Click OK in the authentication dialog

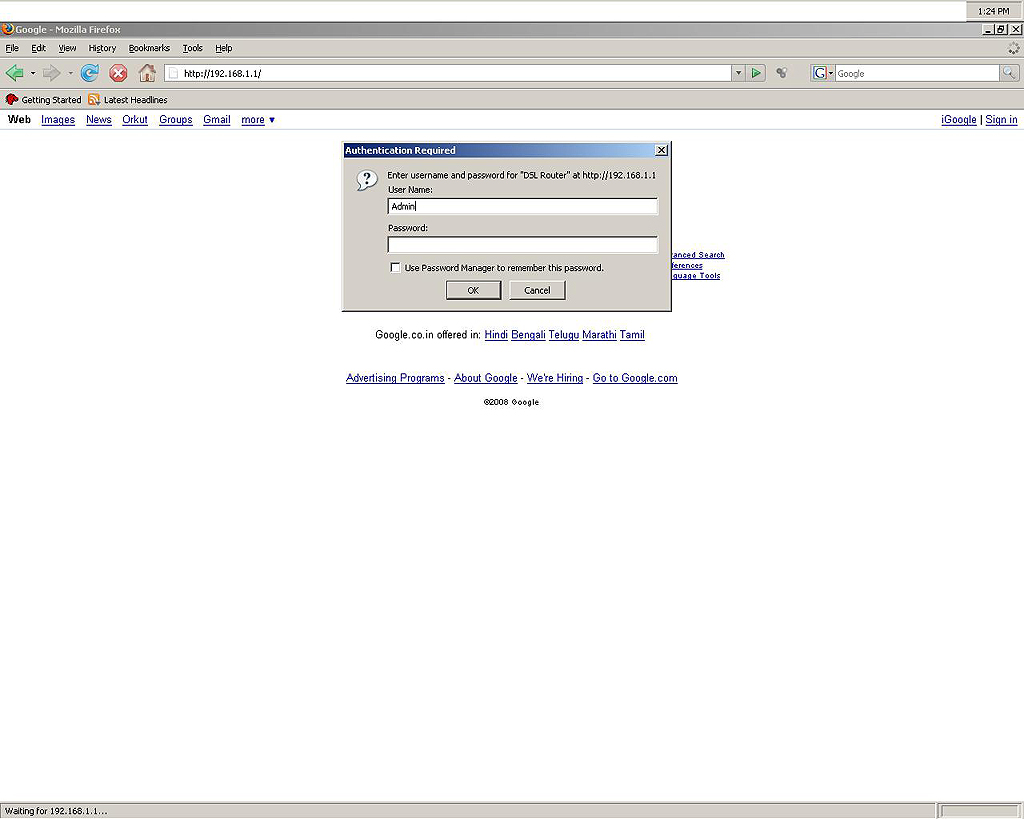click(x=473, y=290)
